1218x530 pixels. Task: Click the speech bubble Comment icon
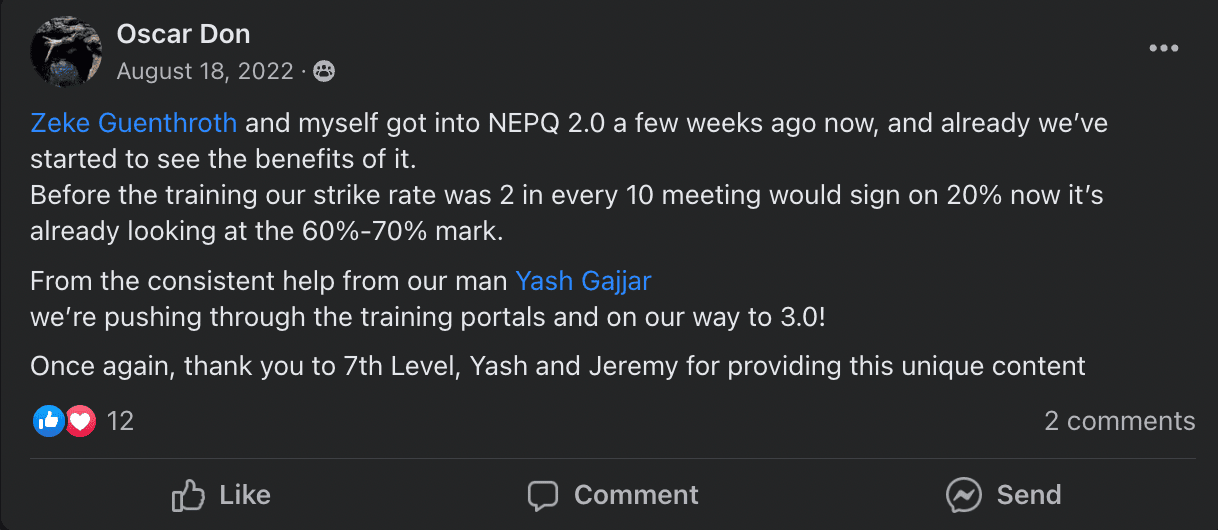pyautogui.click(x=543, y=495)
